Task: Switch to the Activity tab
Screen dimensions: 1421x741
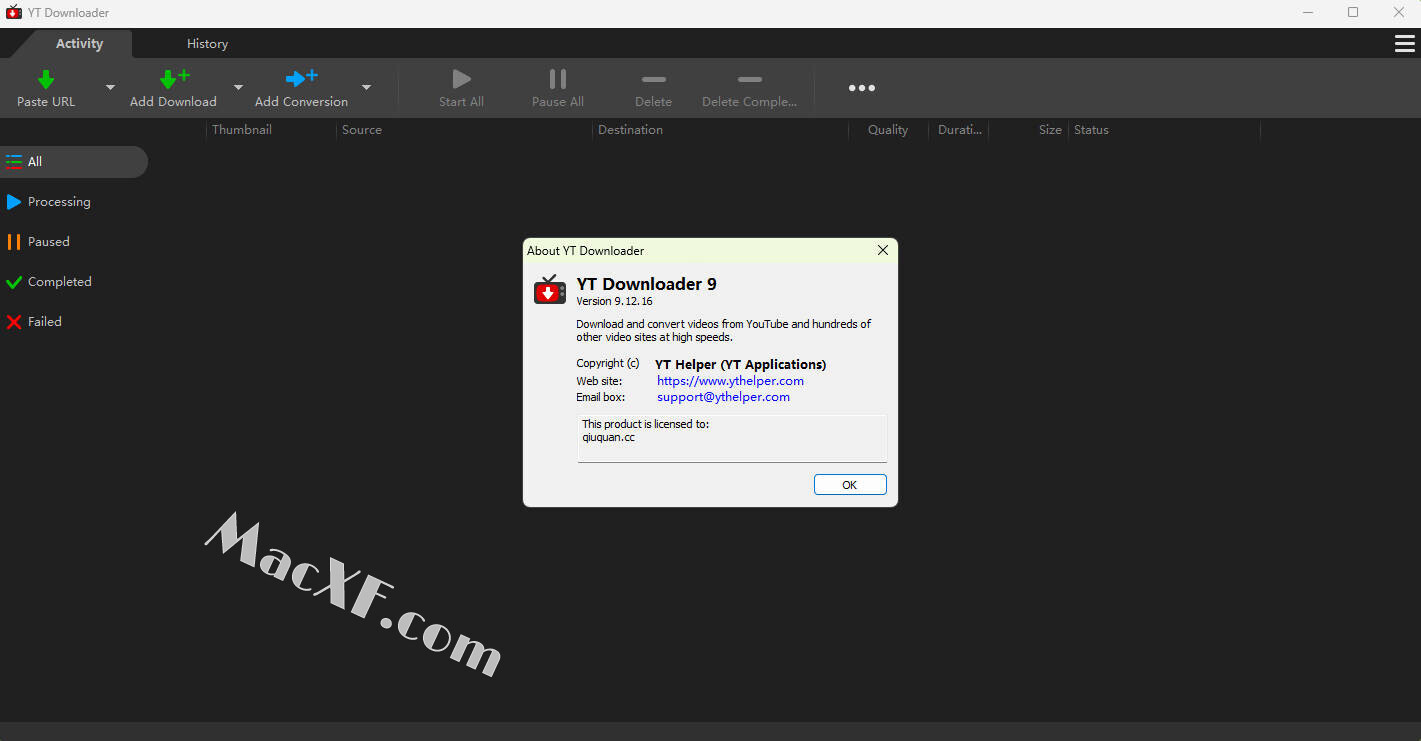Action: pos(79,43)
